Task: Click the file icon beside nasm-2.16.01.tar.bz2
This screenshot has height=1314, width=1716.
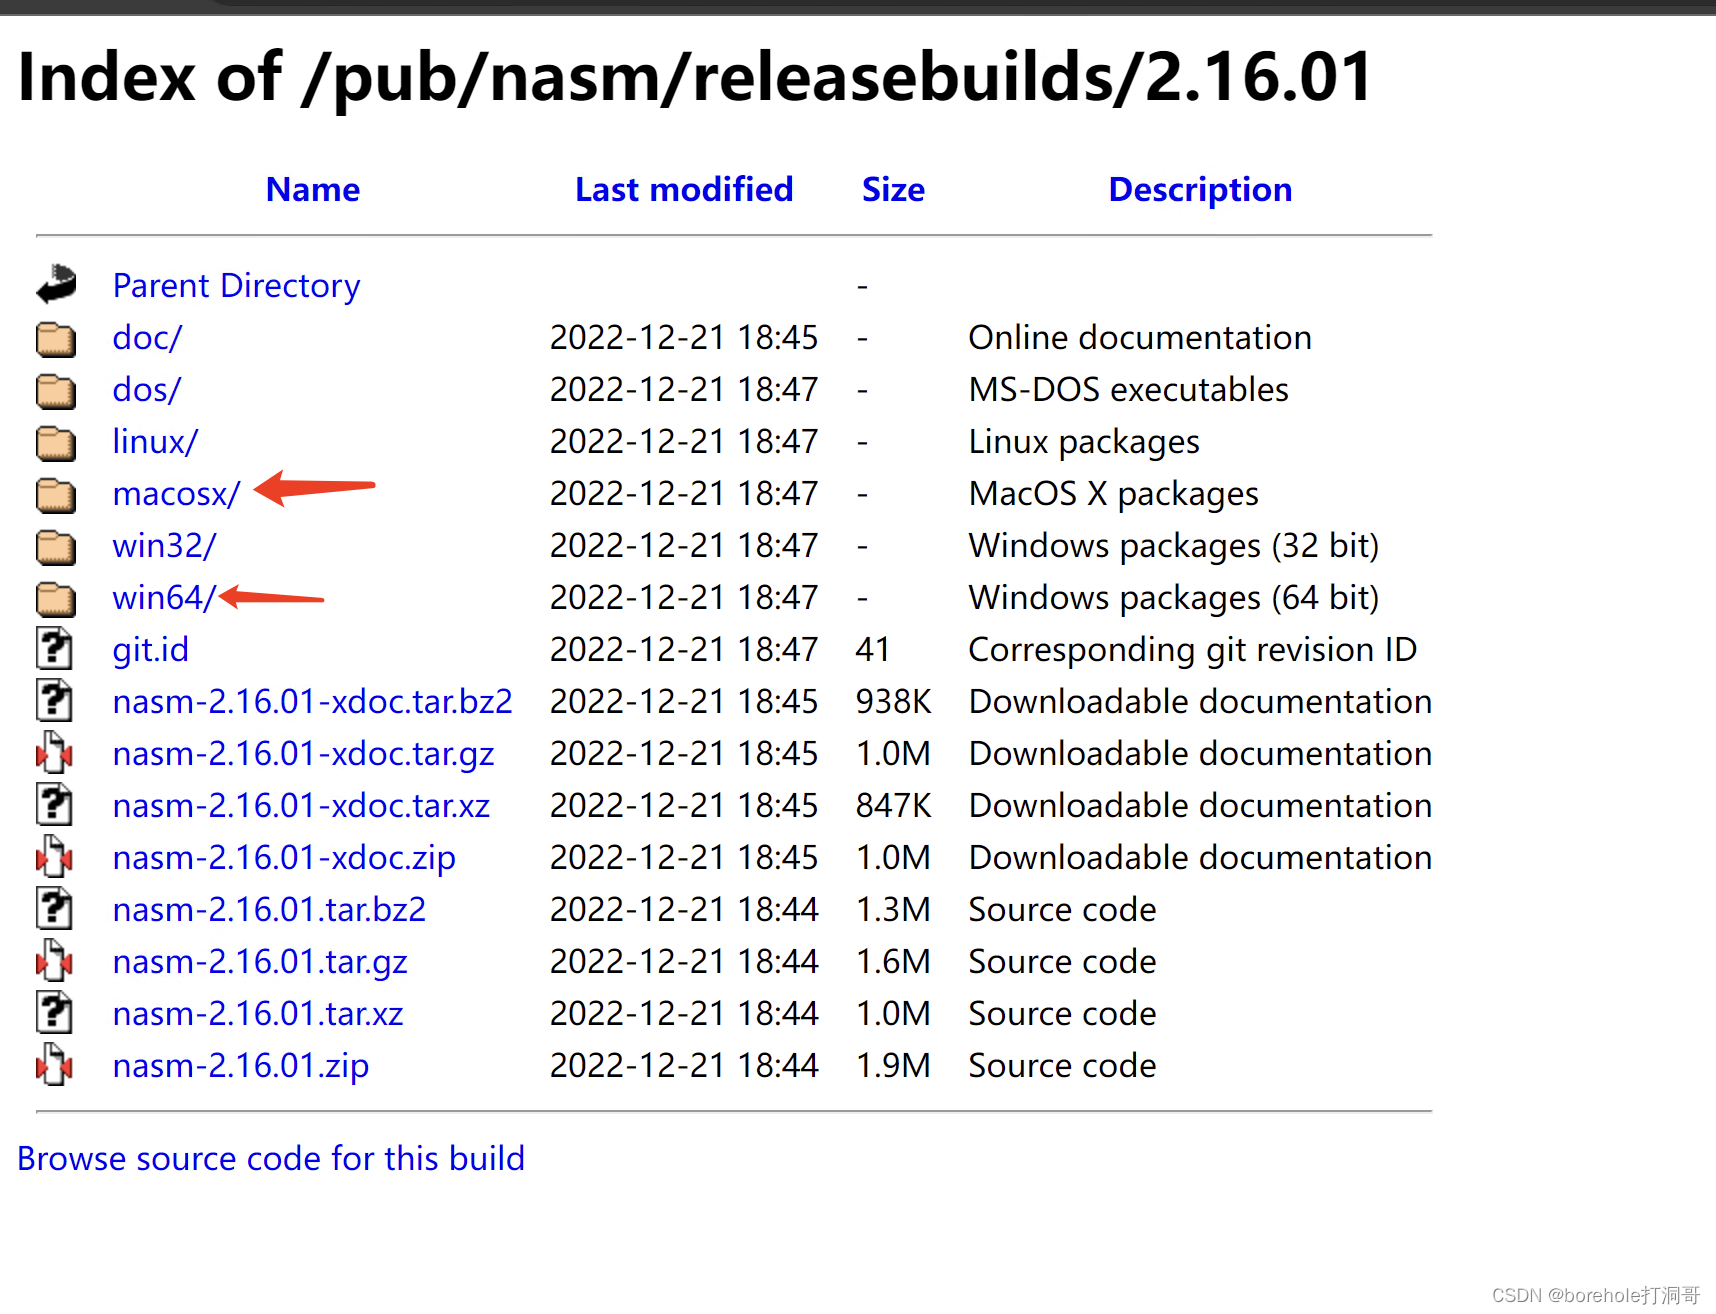Action: (55, 909)
